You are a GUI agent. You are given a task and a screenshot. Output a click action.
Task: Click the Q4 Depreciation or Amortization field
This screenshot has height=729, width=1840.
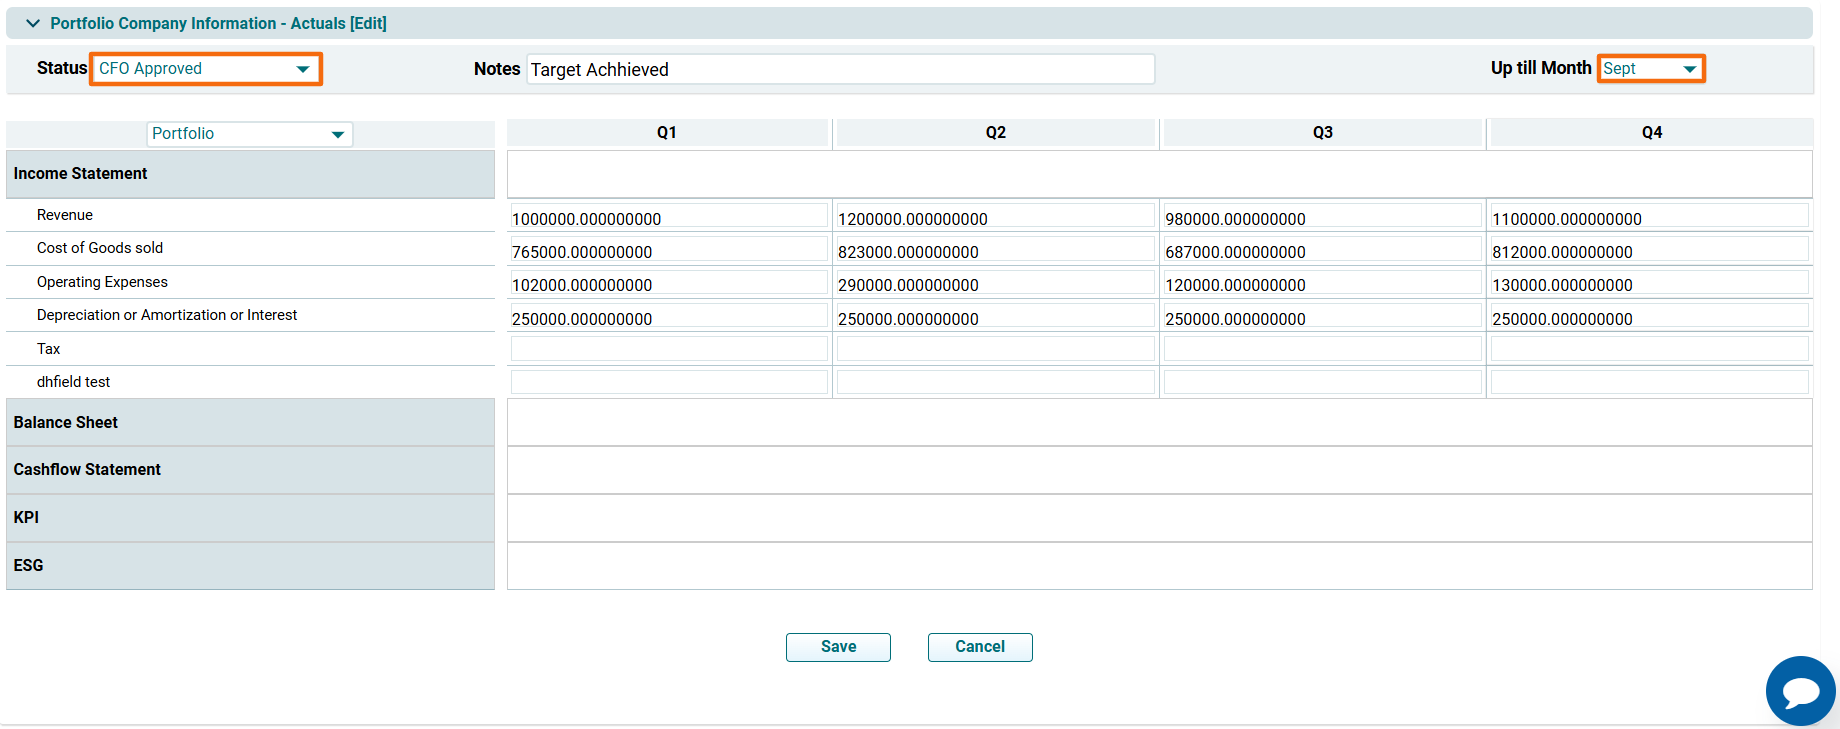click(x=1649, y=317)
